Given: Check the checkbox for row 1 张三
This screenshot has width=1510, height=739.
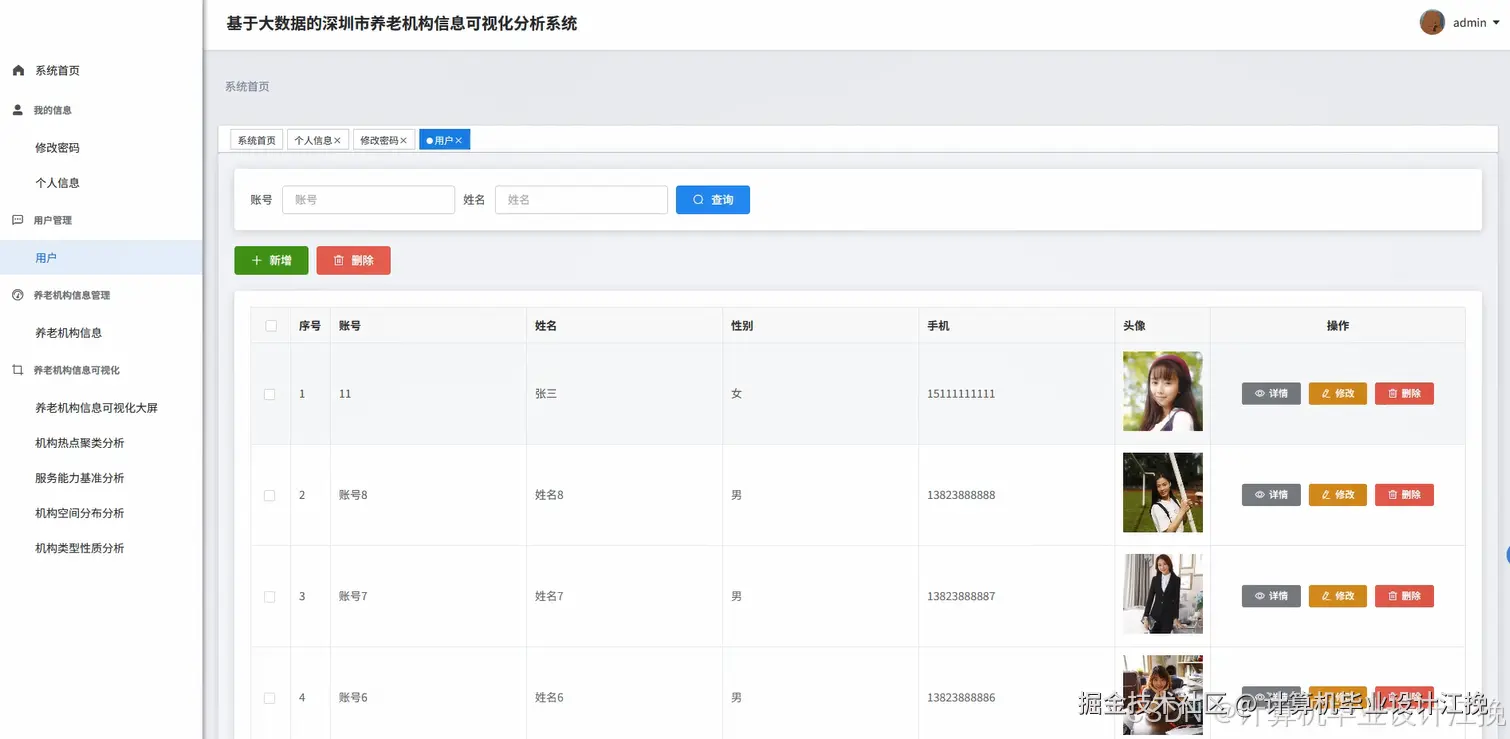Looking at the screenshot, I should coord(270,394).
